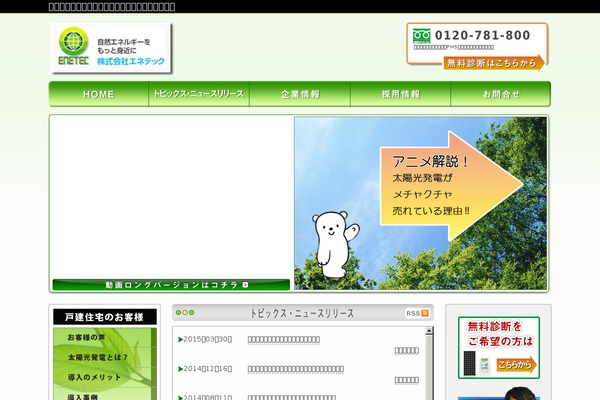Click the toll-free phone icon

(x=421, y=36)
